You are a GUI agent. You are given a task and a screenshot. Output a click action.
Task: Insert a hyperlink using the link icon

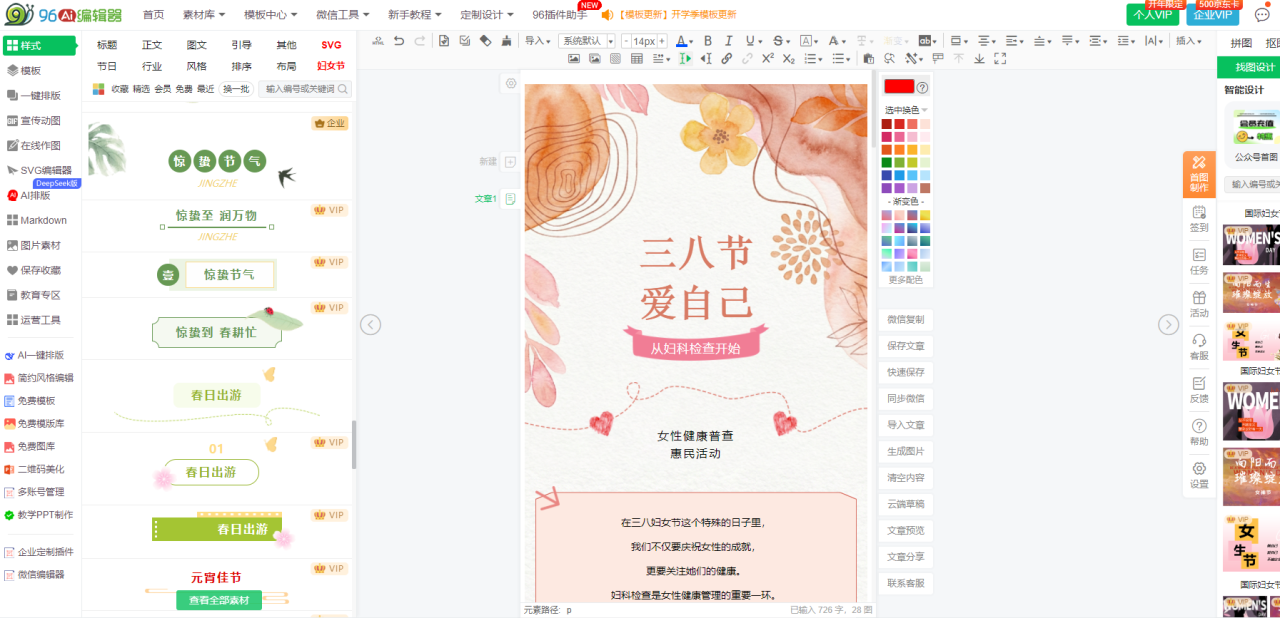[725, 59]
